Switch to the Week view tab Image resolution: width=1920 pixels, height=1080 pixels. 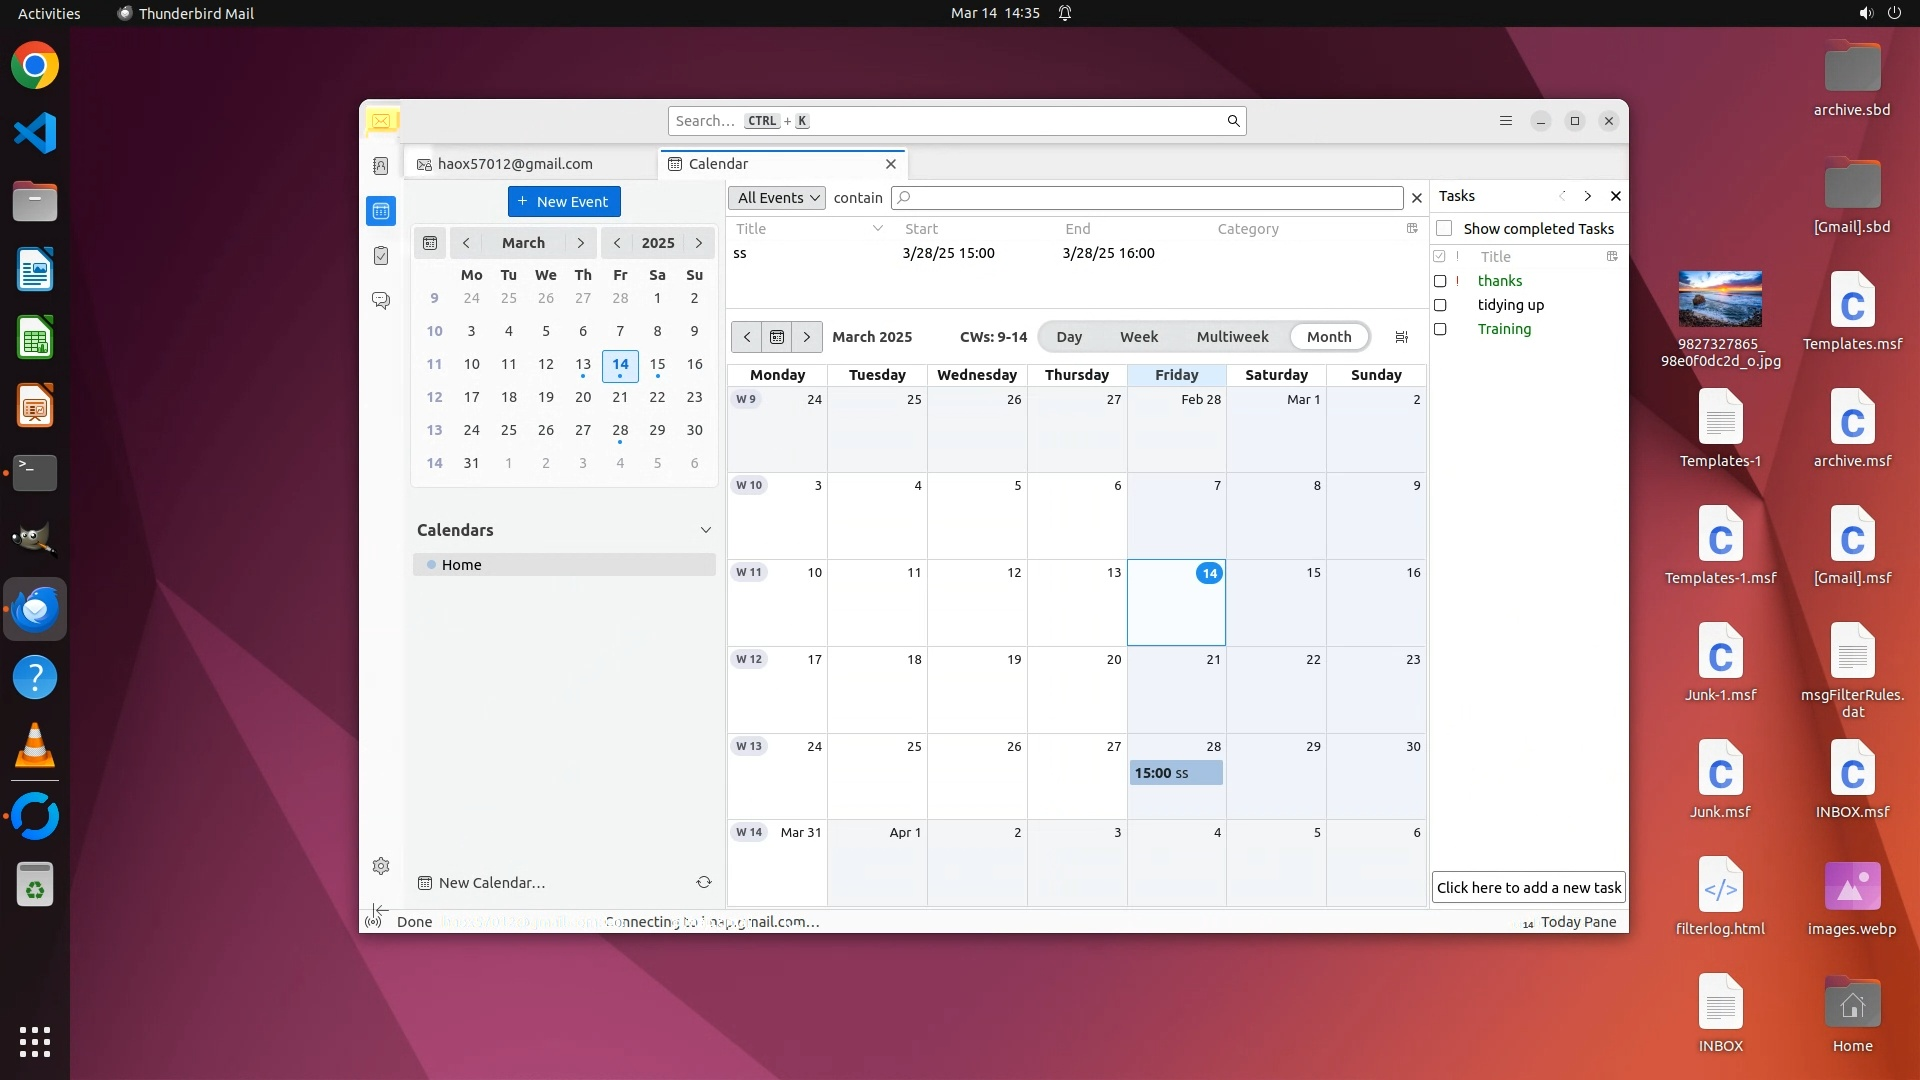click(x=1138, y=337)
